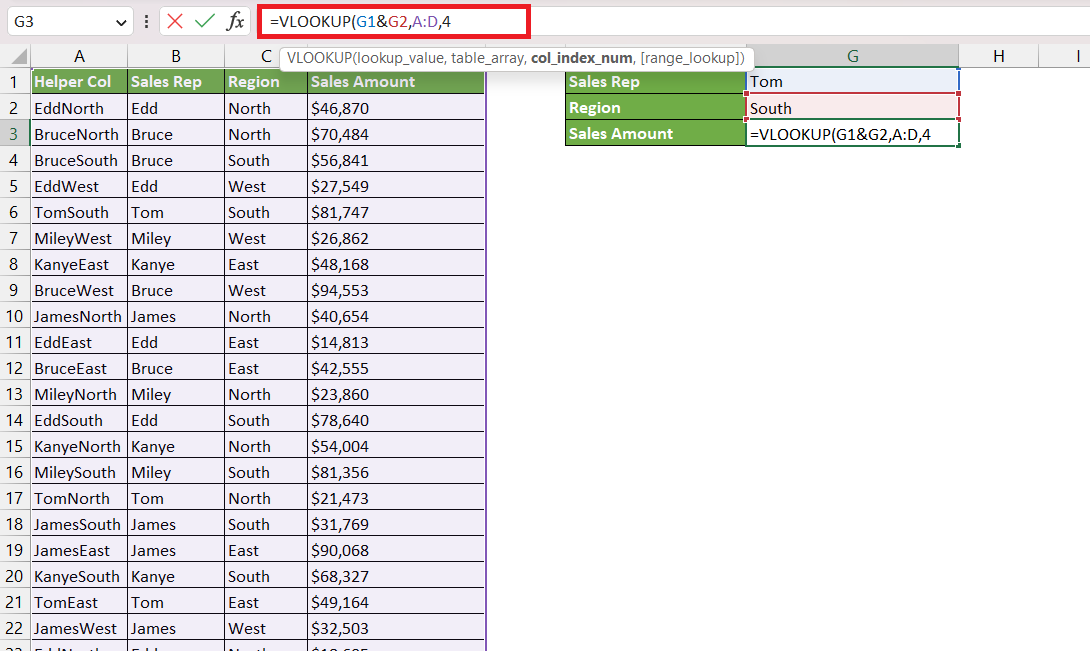
Task: Open Insert Function fx dialog
Action: [236, 22]
